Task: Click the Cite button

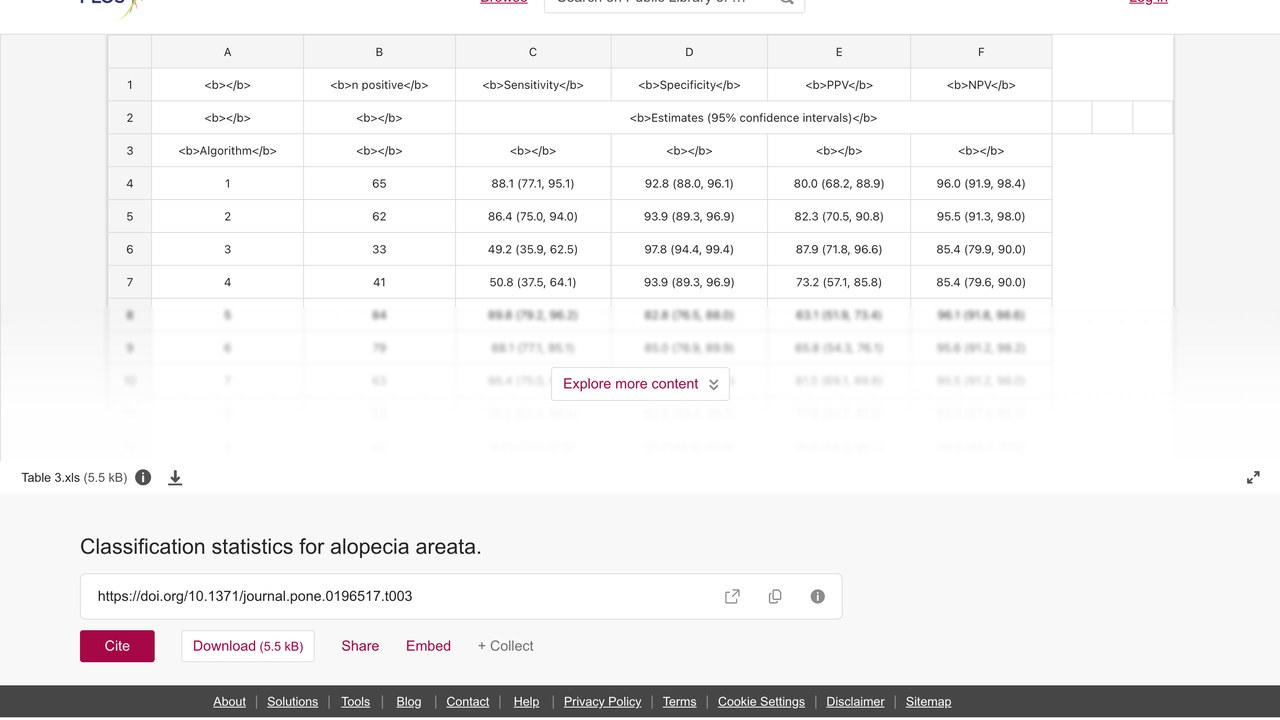Action: (117, 646)
